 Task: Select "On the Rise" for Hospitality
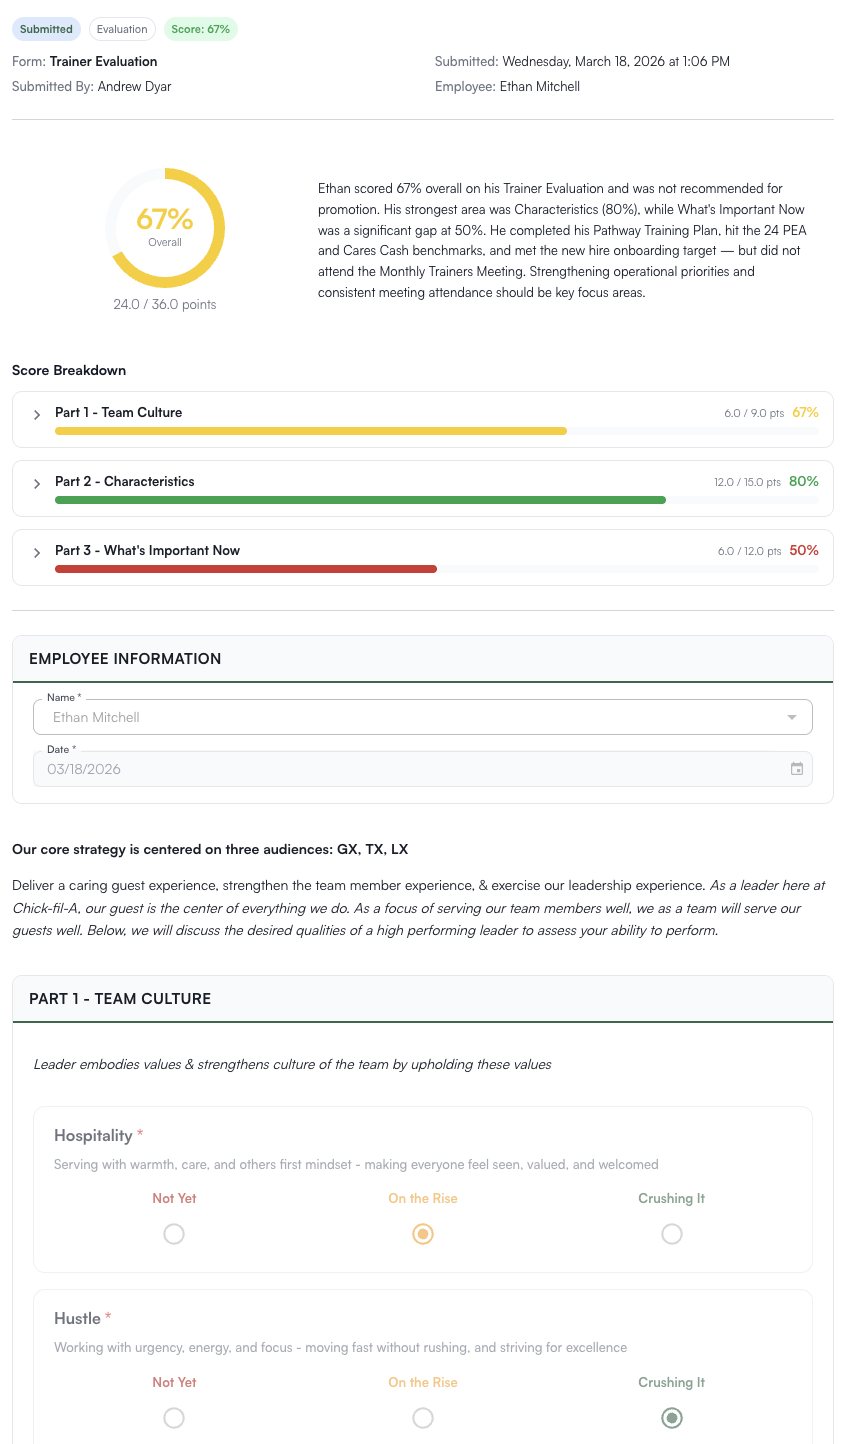422,1234
